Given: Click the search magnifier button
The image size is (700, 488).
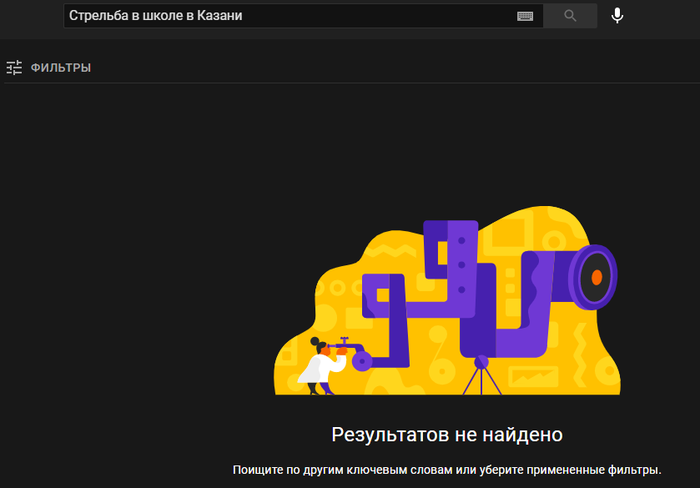Looking at the screenshot, I should point(571,16).
